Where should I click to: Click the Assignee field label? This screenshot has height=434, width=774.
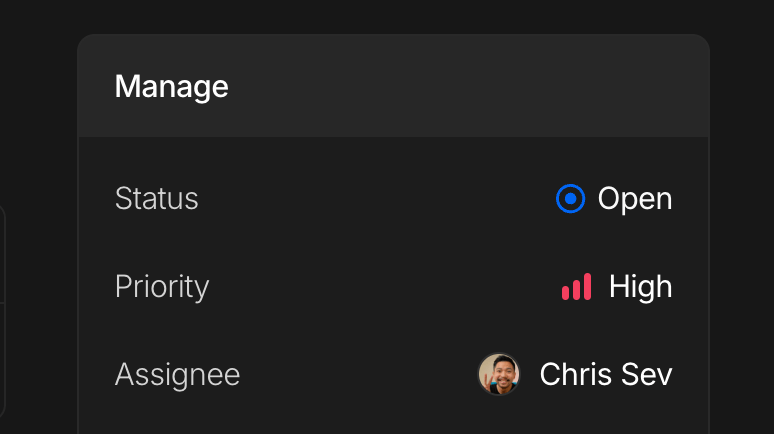point(177,375)
